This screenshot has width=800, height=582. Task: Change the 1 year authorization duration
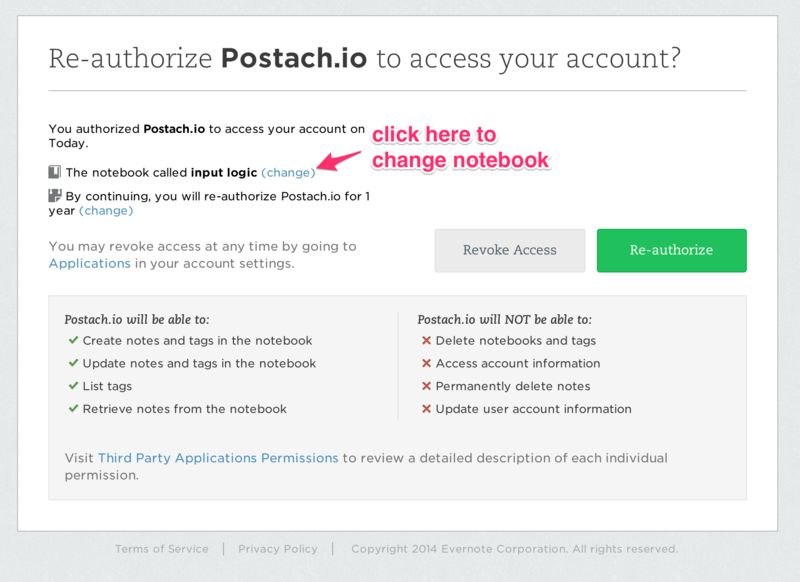[106, 211]
